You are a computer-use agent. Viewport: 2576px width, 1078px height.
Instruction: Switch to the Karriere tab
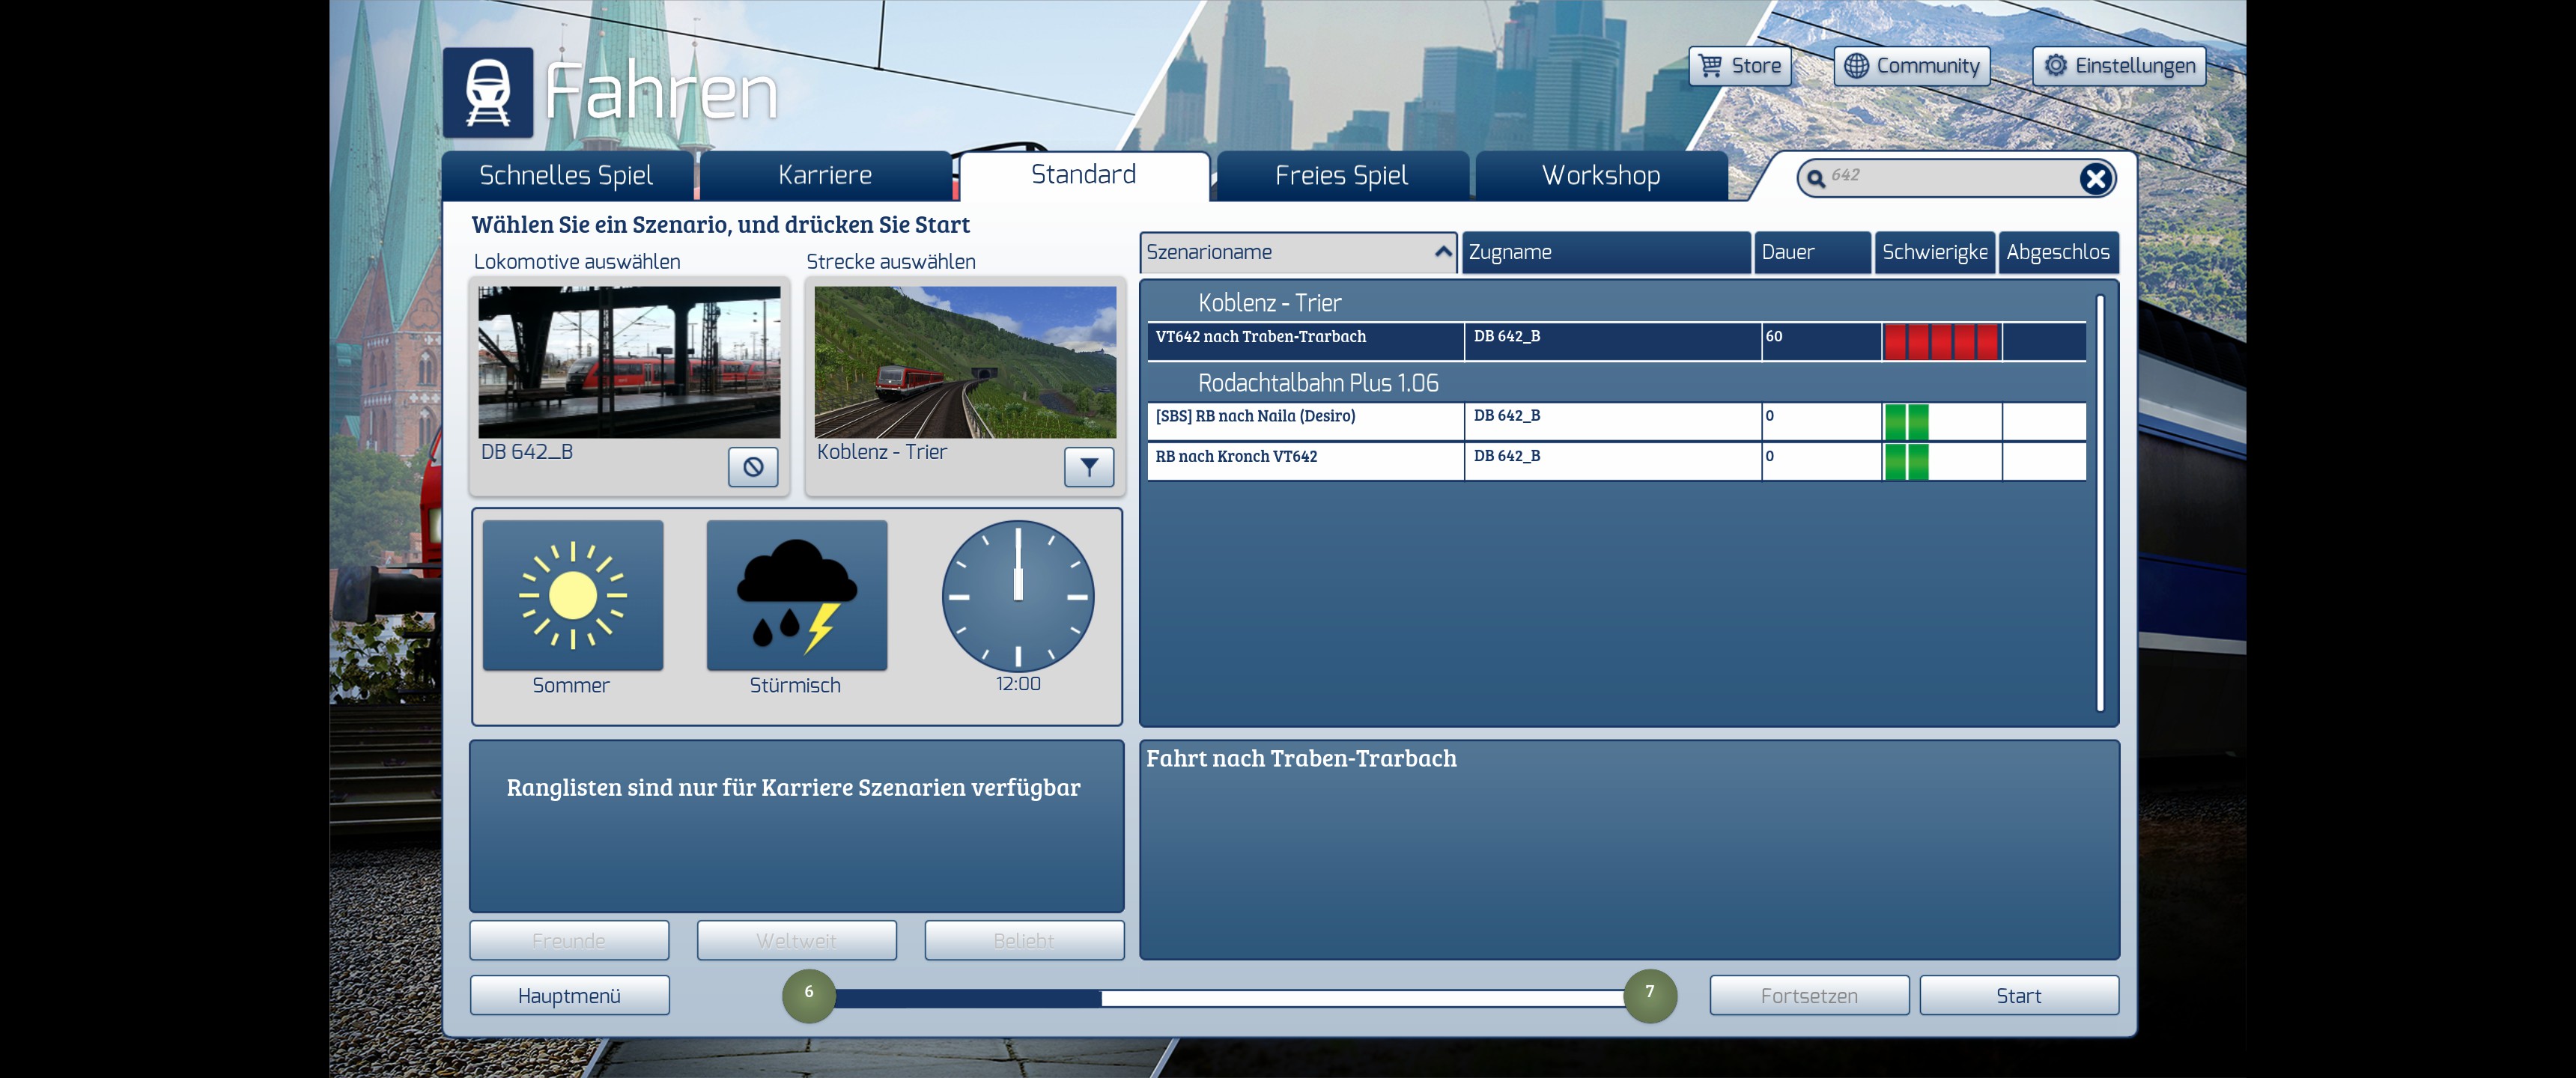tap(825, 176)
